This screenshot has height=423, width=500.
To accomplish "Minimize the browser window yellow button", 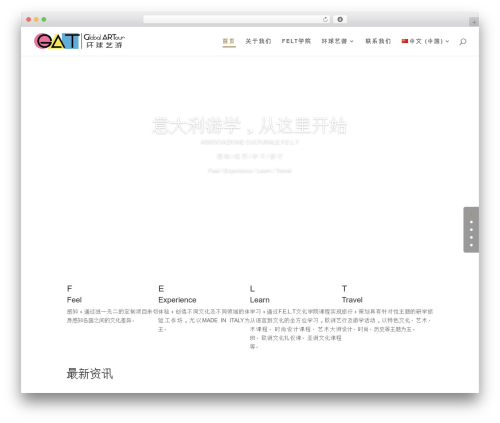I will (36, 19).
